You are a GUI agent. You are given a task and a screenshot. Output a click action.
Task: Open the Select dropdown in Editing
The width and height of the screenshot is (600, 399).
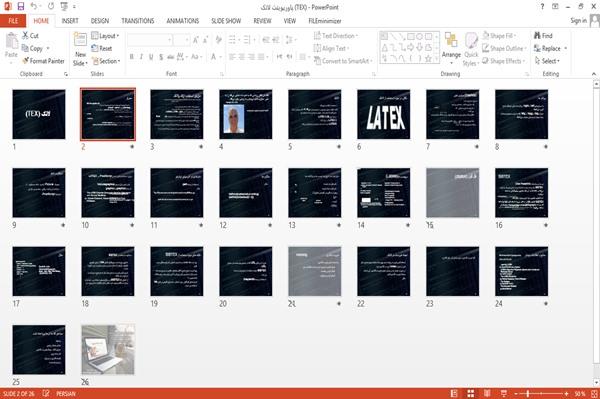coord(548,61)
